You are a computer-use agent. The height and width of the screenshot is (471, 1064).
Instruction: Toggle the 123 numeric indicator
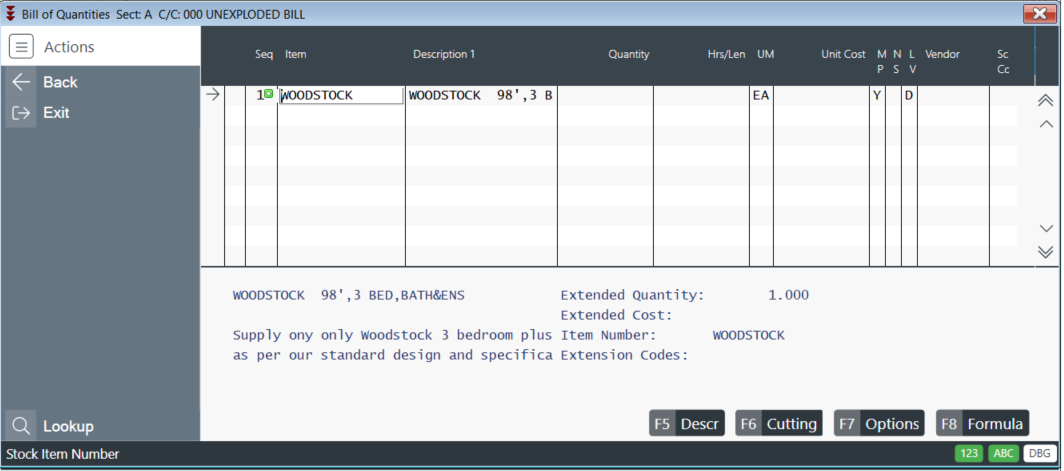tap(970, 454)
